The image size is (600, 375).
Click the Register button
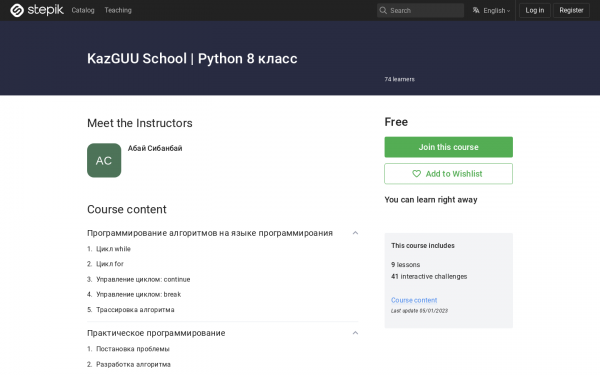[571, 10]
